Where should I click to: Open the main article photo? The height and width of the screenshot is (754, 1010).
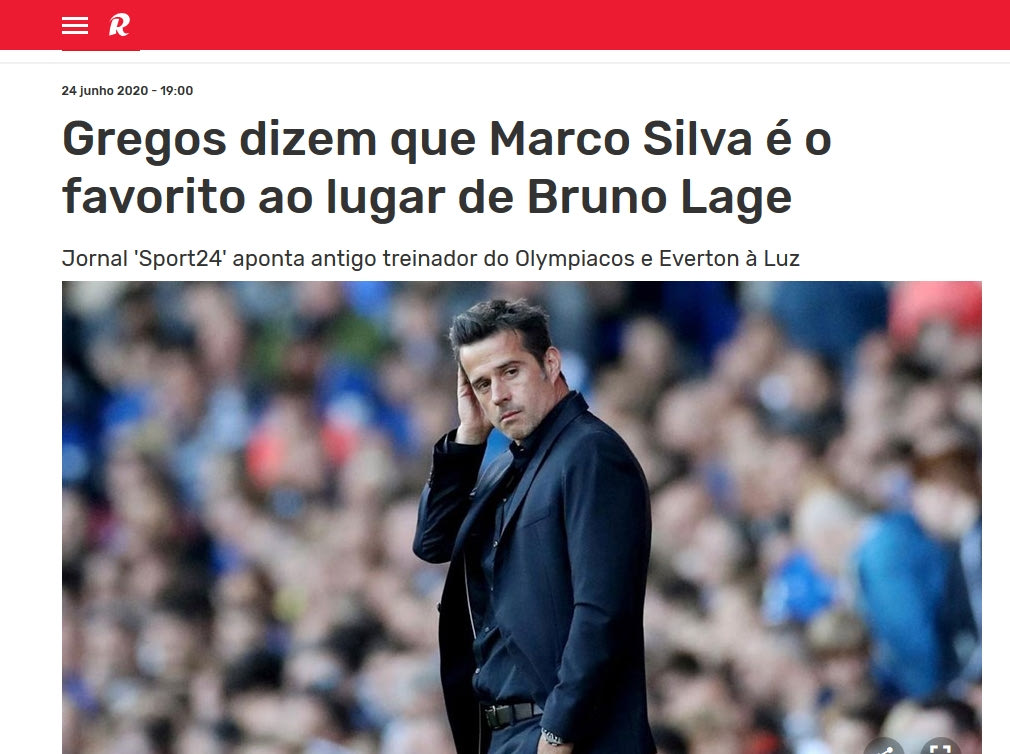pyautogui.click(x=522, y=517)
